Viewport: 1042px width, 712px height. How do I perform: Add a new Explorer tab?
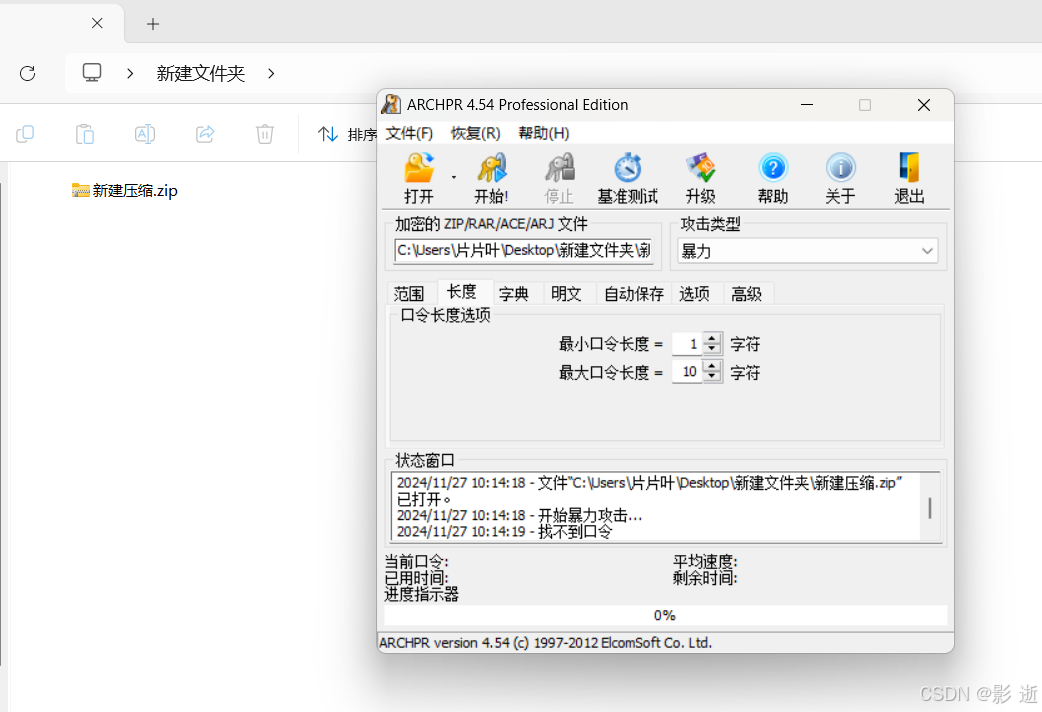pyautogui.click(x=153, y=24)
